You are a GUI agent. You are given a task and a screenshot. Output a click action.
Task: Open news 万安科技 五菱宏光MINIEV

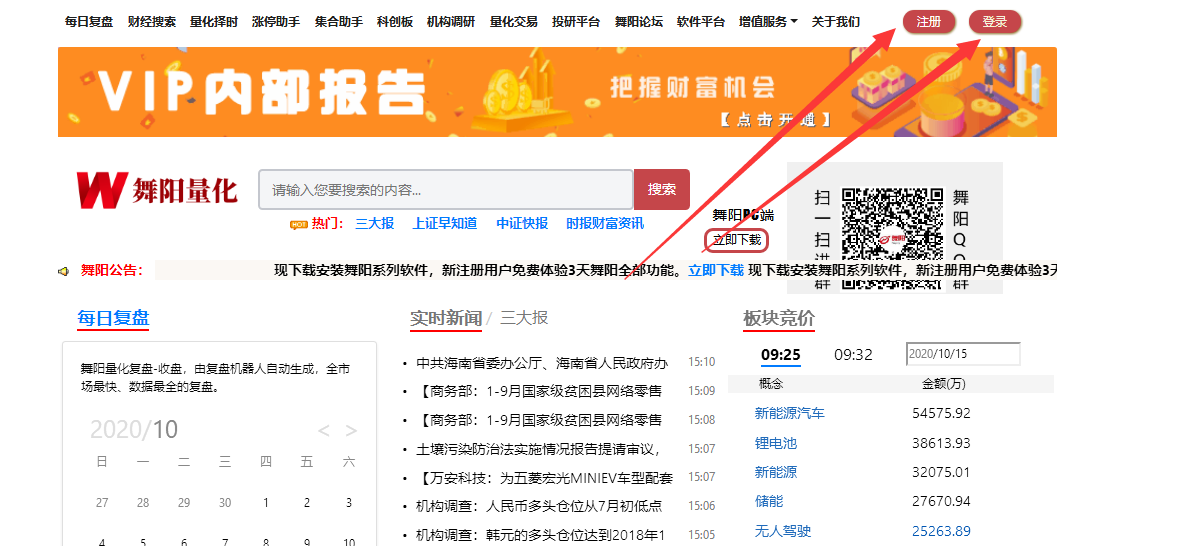tap(544, 478)
